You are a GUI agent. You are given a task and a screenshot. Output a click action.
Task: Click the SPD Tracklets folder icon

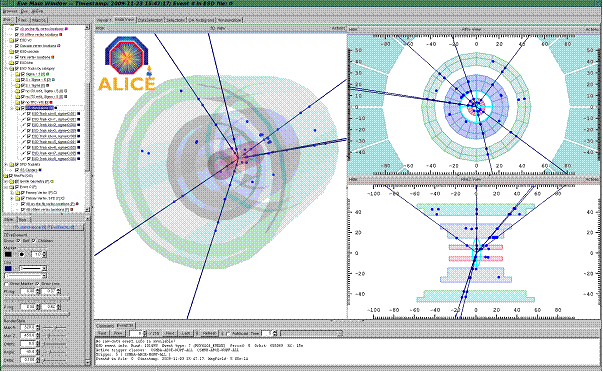(x=12, y=164)
